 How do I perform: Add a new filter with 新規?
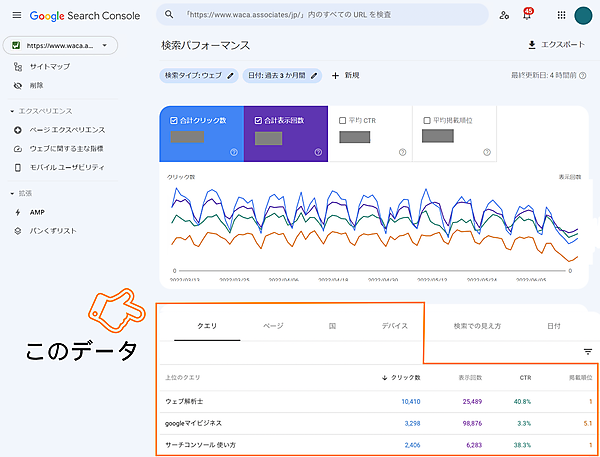click(345, 75)
